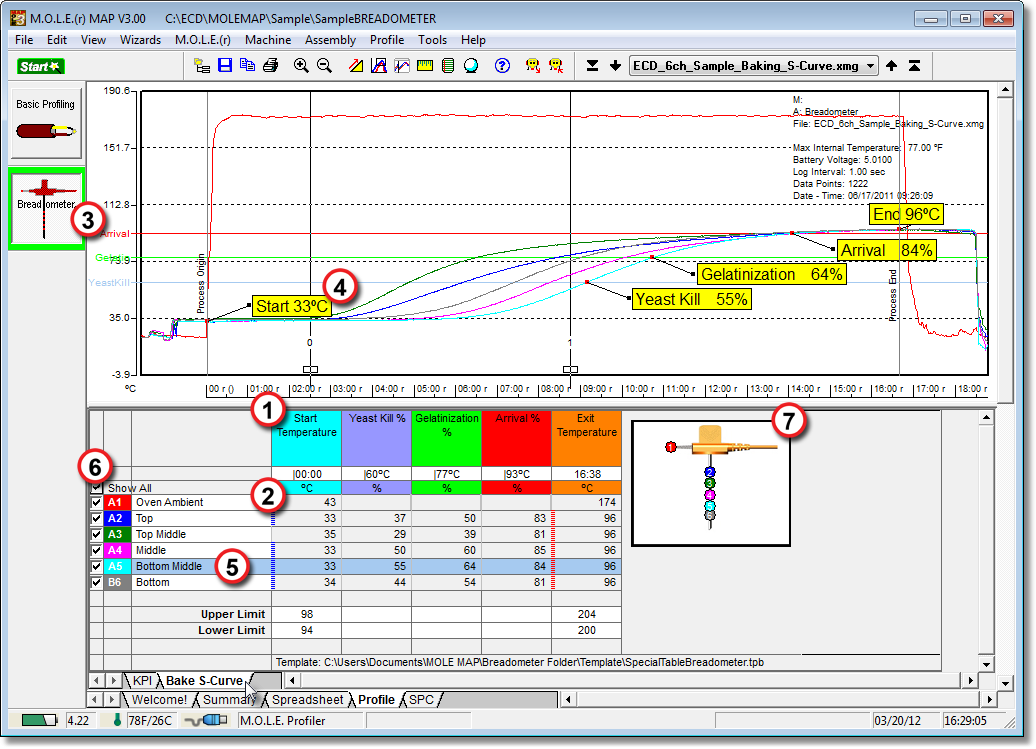
Task: Click the Copy icon in the toolbar
Action: tap(247, 65)
